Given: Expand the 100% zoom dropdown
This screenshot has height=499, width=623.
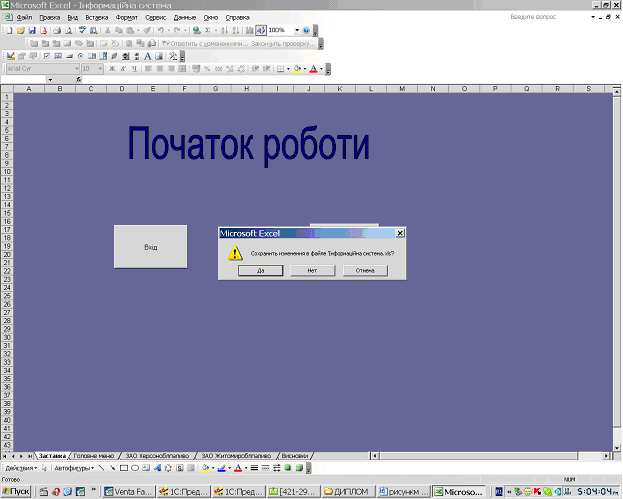Looking at the screenshot, I should pyautogui.click(x=296, y=31).
